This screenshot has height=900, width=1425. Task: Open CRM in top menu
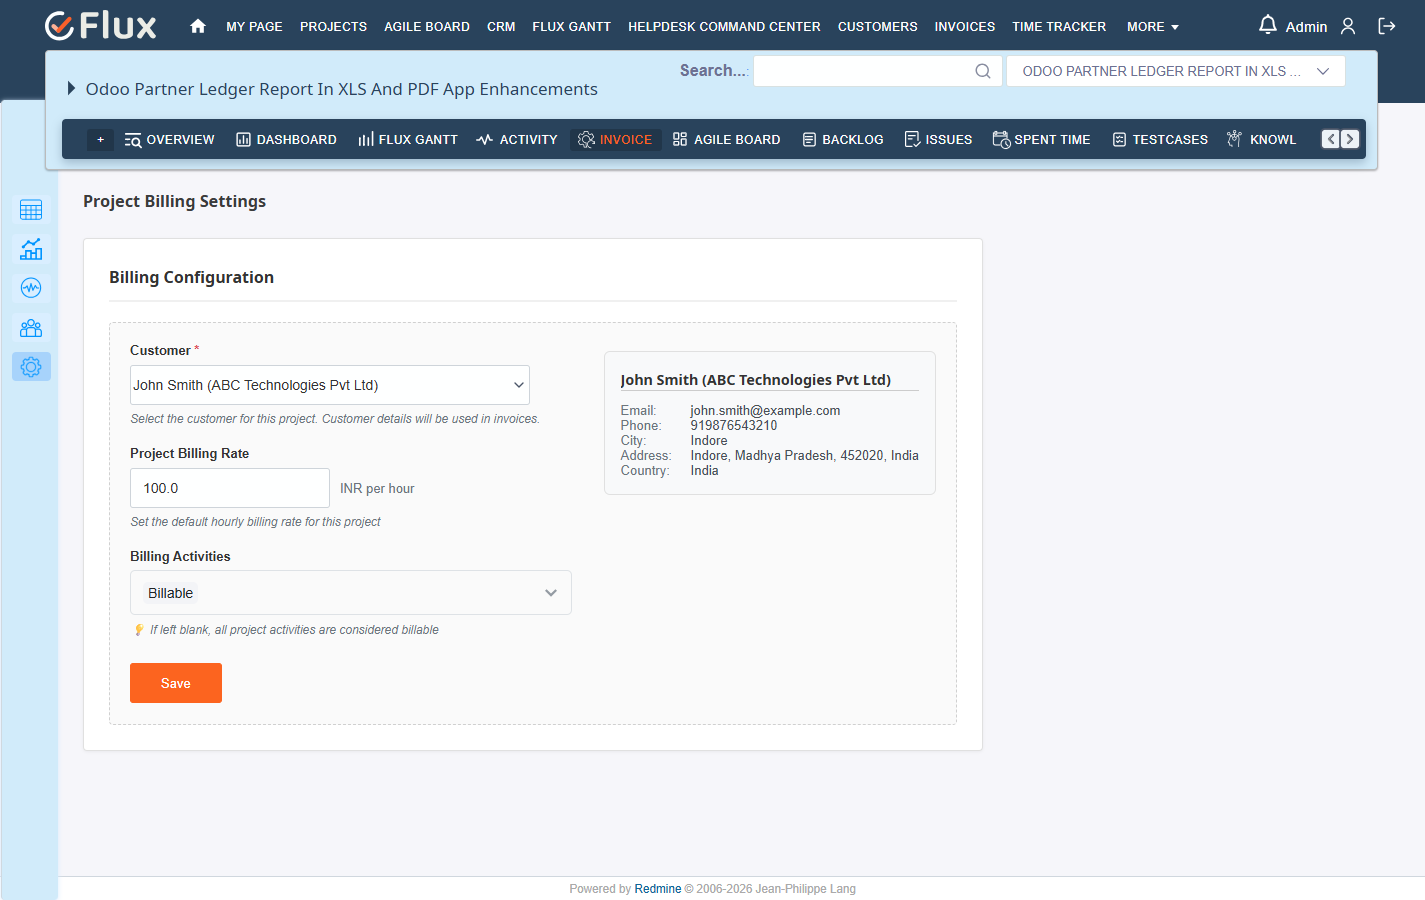pos(501,27)
